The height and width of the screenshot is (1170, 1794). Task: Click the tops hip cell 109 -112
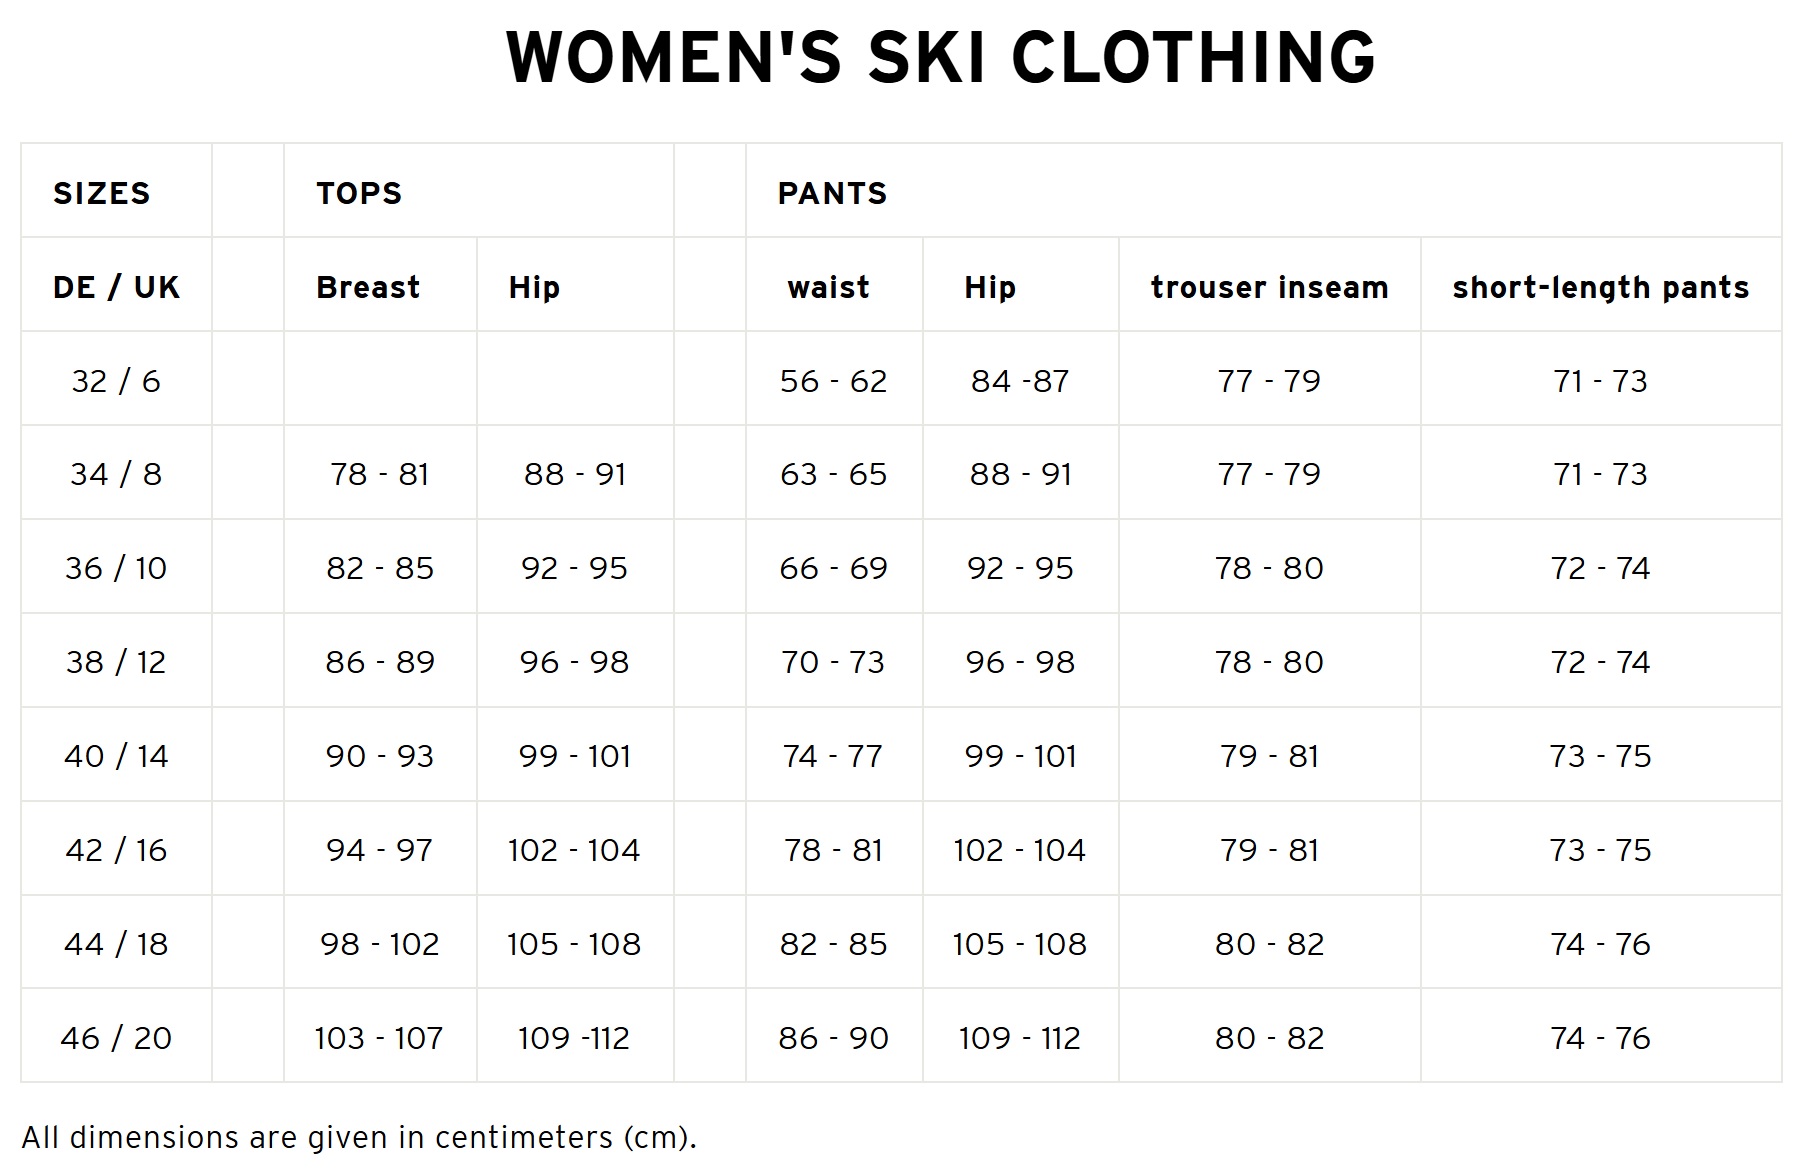click(574, 1038)
